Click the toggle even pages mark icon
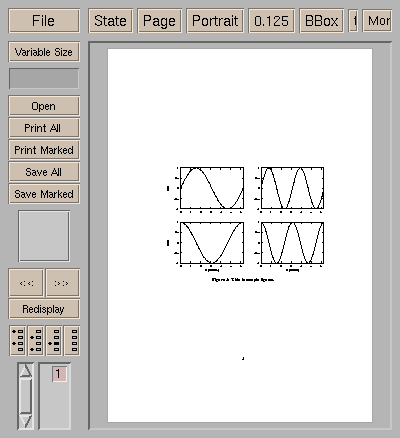 tap(36, 340)
